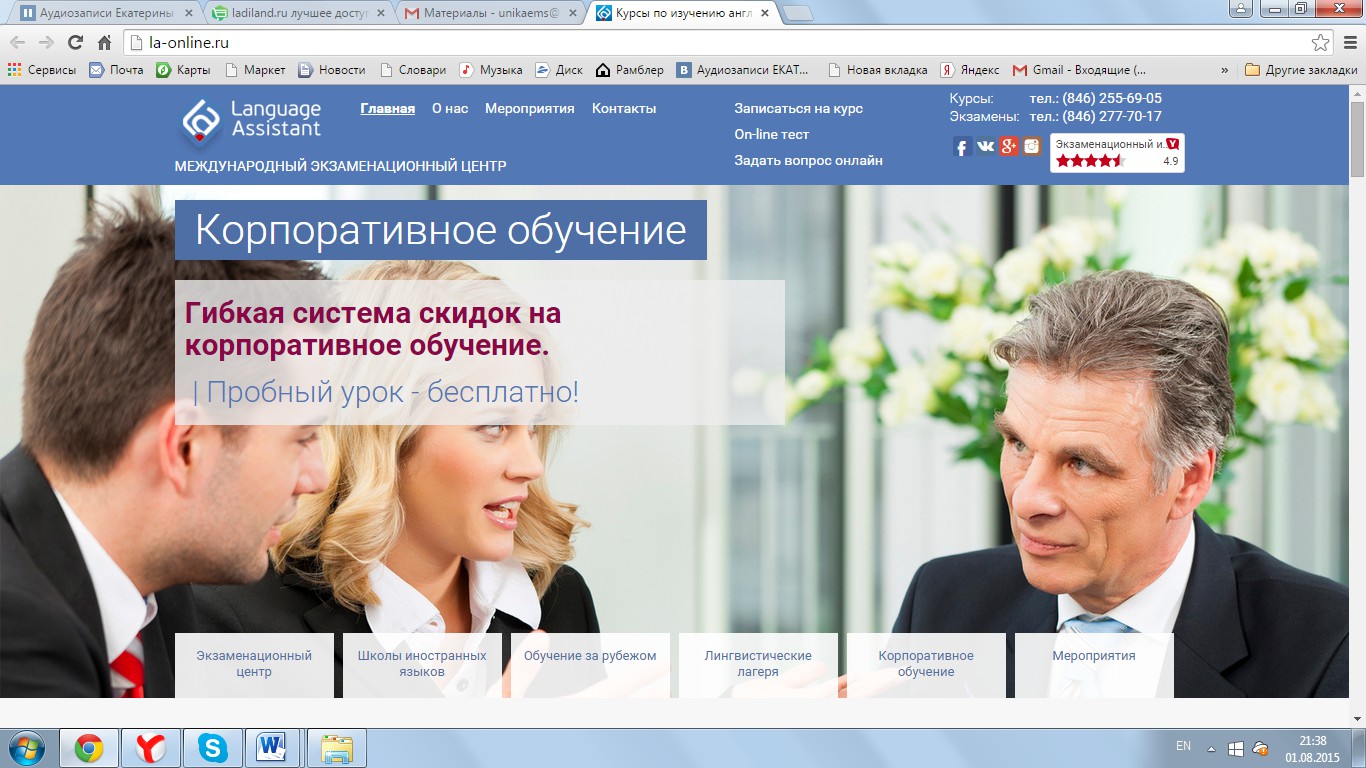The image size is (1366, 768).
Task: Open the Корпоративное обучение tile
Action: point(926,665)
